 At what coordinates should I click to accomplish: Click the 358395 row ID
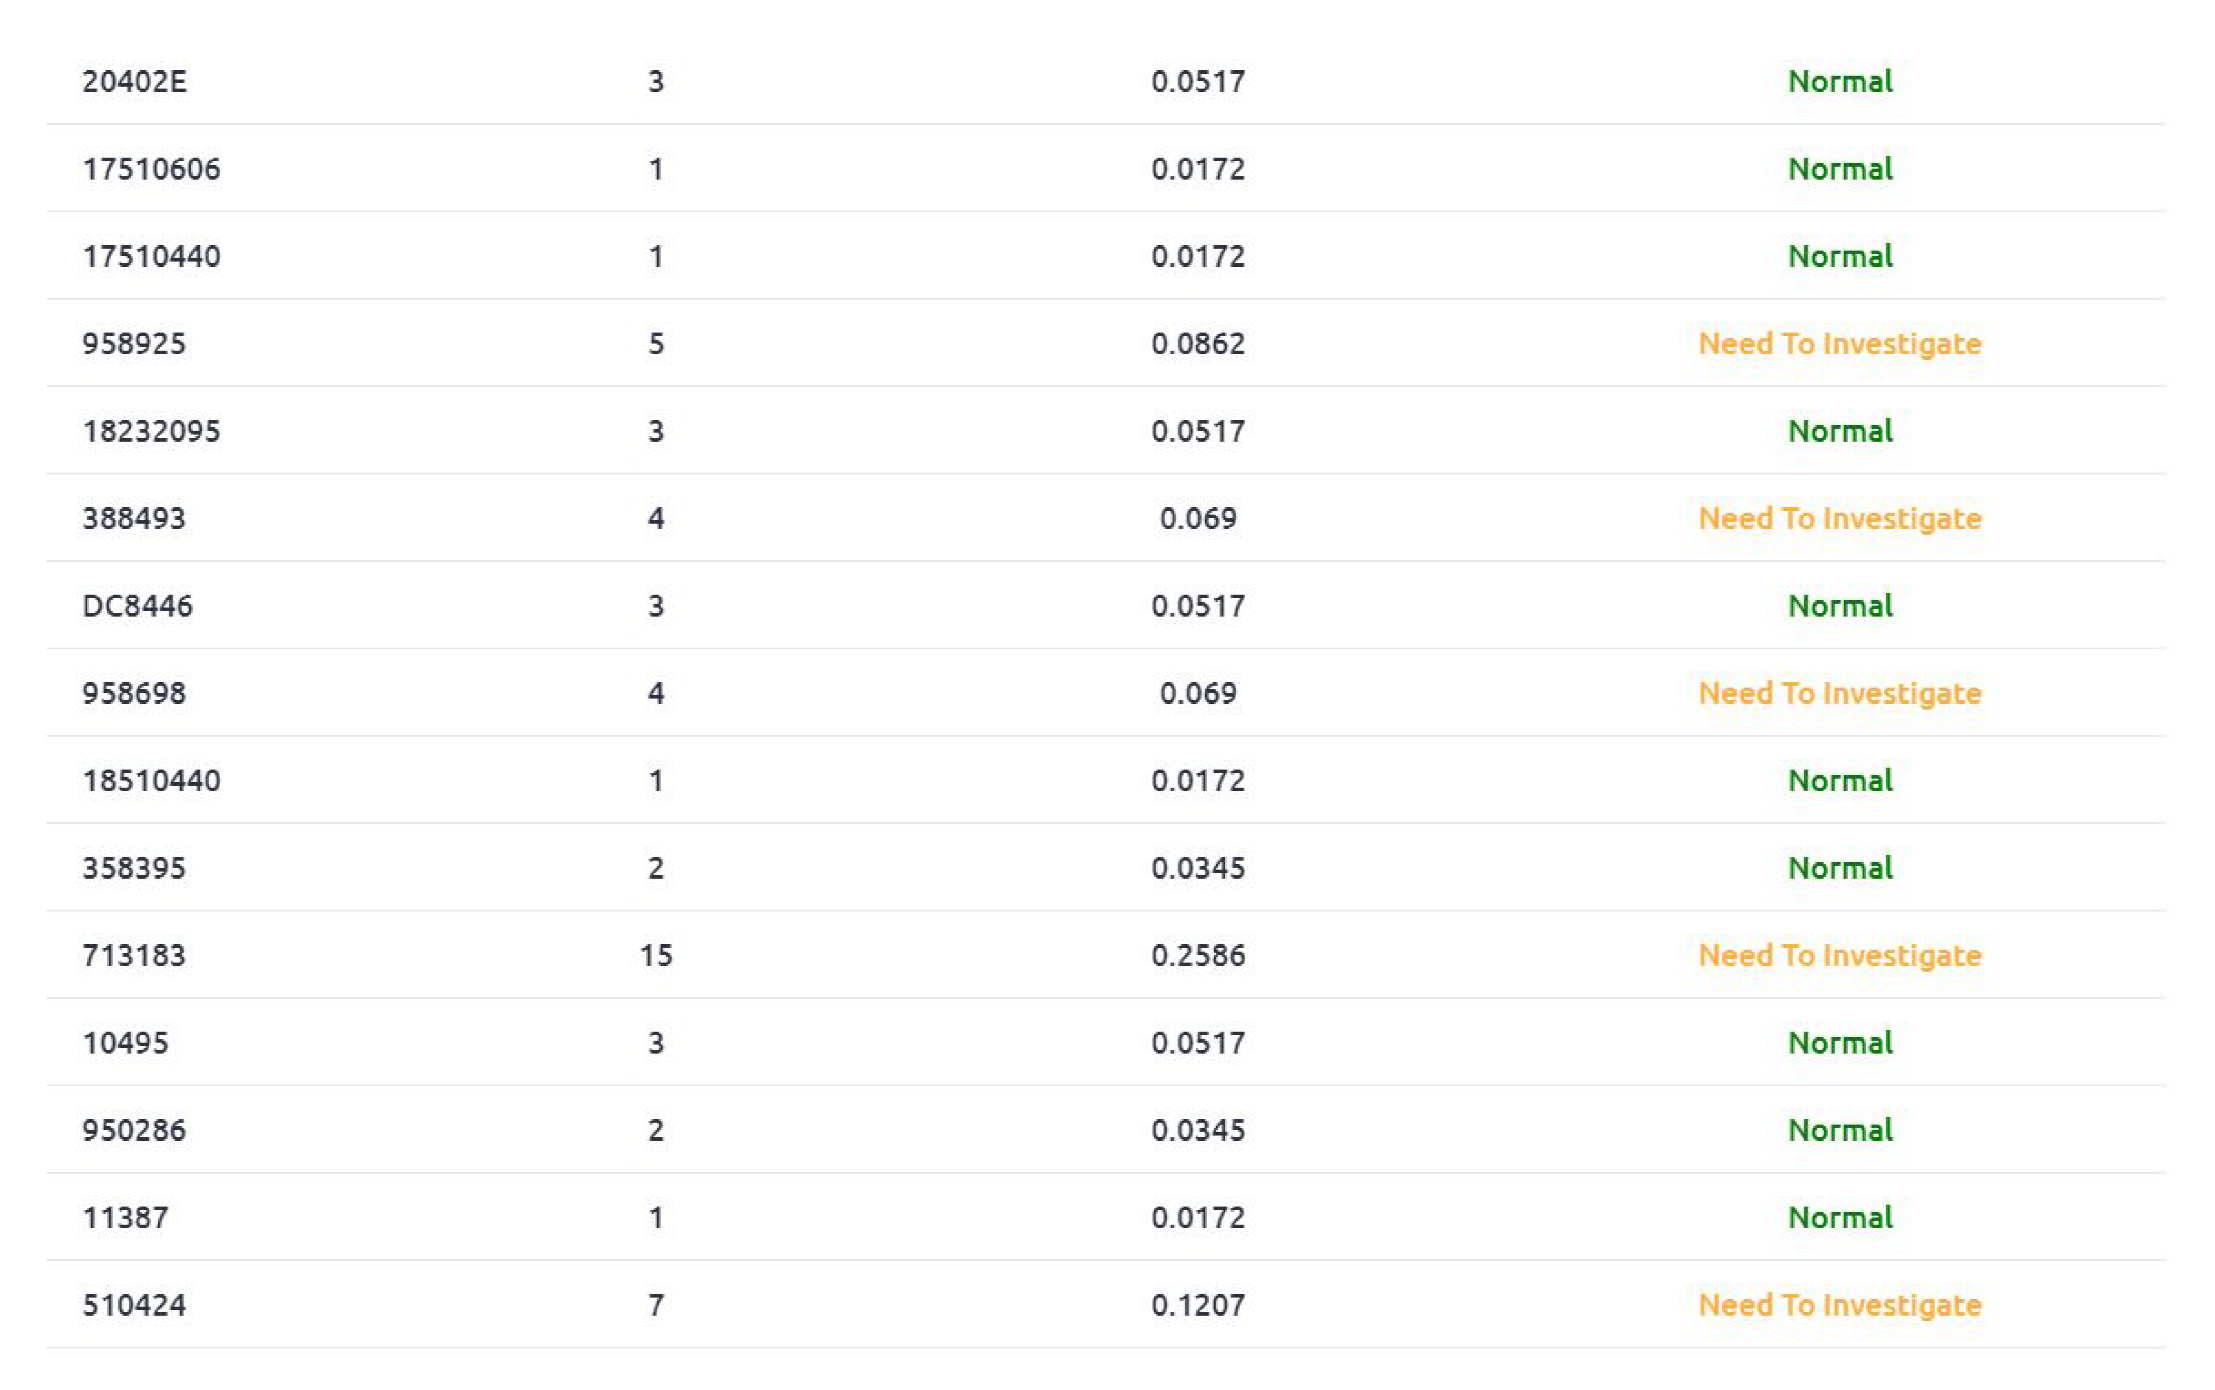(134, 868)
